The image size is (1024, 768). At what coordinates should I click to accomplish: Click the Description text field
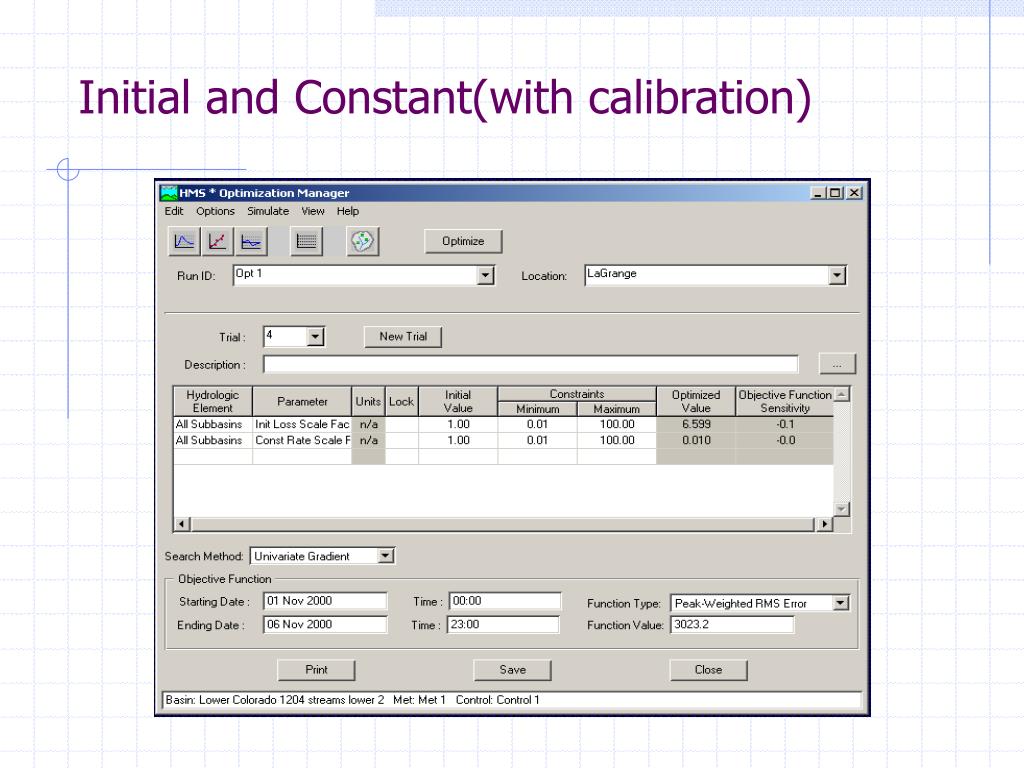pyautogui.click(x=530, y=364)
